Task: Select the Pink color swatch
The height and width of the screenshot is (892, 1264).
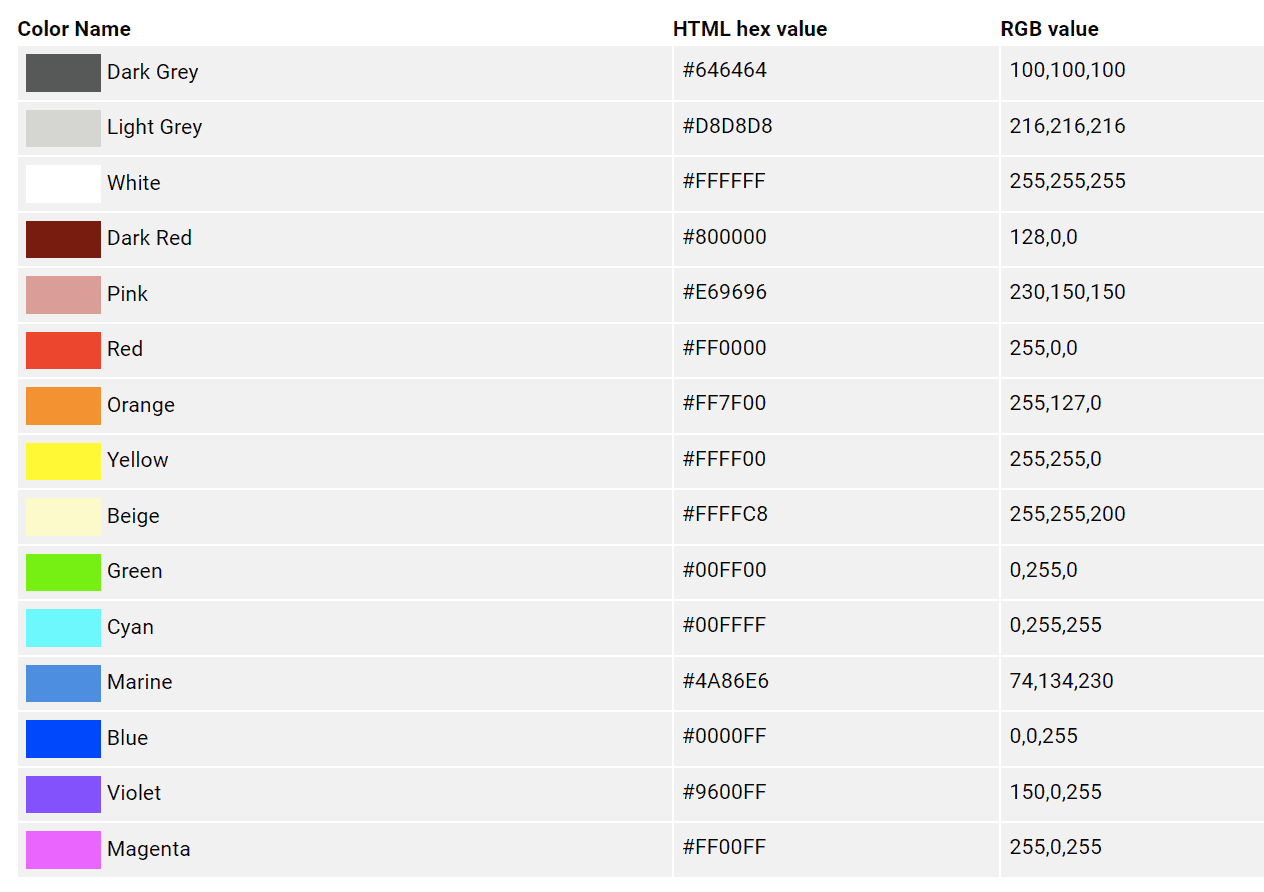Action: [63, 295]
